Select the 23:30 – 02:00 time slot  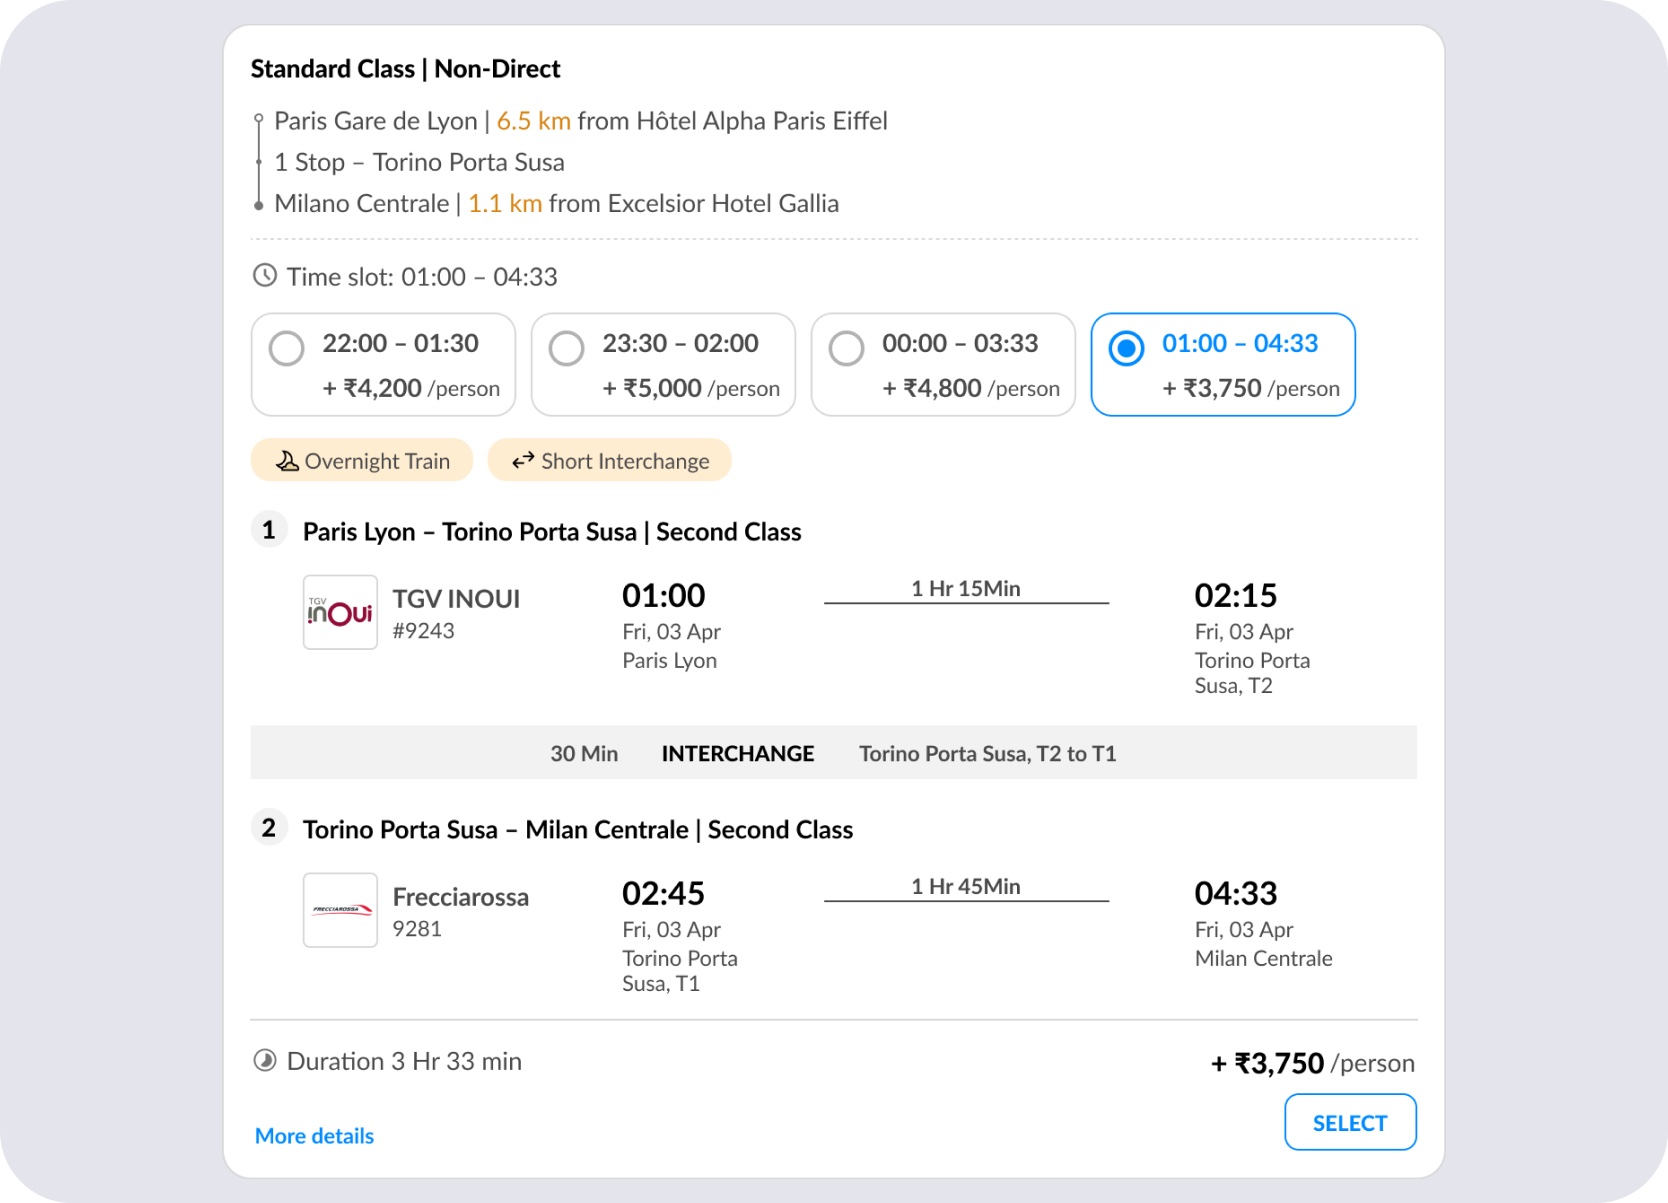[x=663, y=365]
